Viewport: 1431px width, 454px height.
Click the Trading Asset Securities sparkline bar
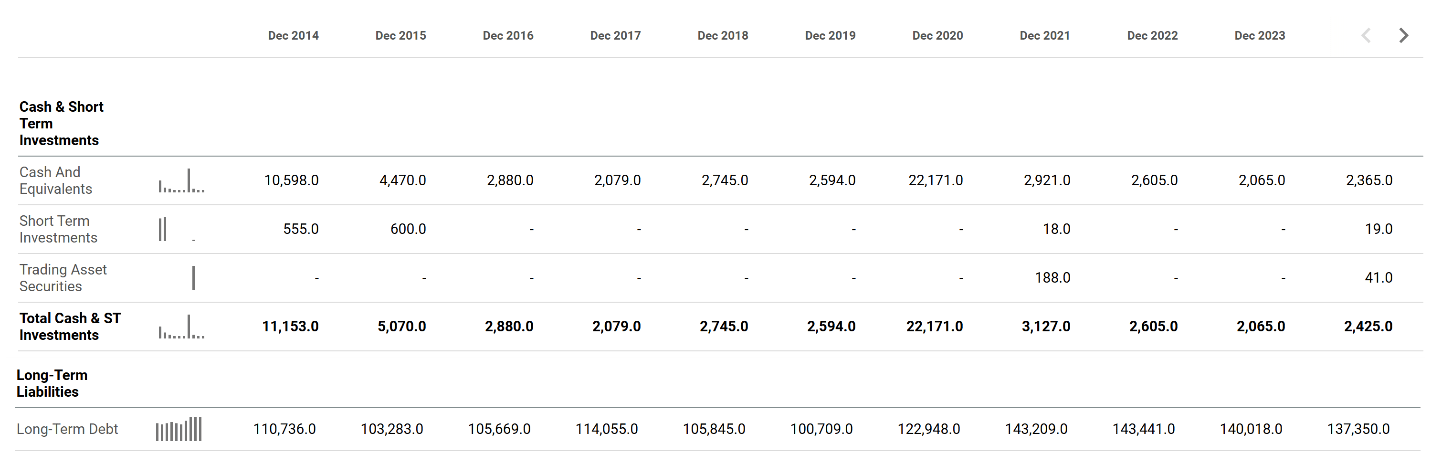point(193,277)
